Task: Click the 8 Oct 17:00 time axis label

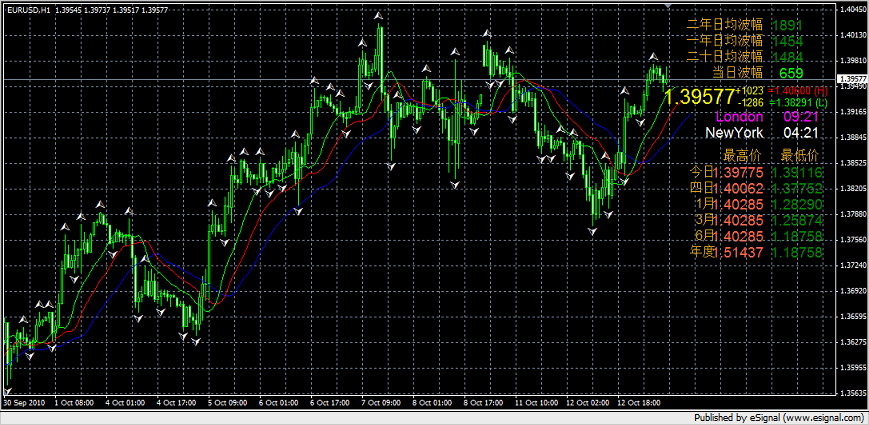Action: (x=484, y=403)
